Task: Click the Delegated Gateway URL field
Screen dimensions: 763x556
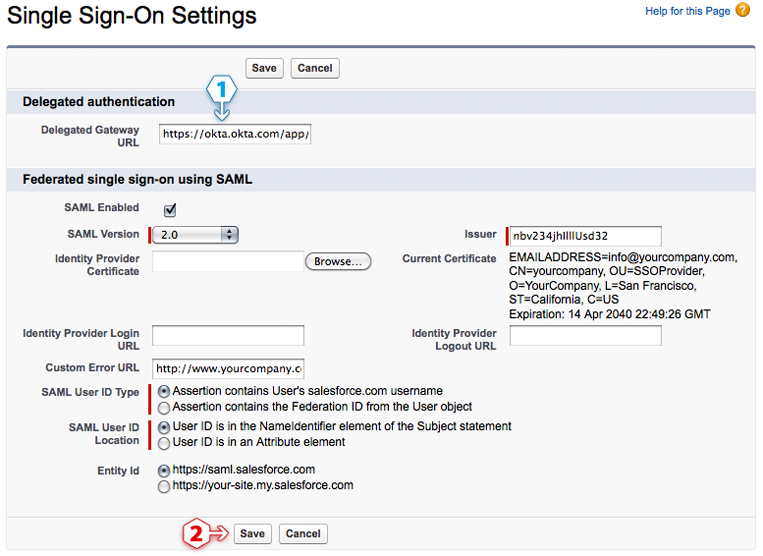Action: 235,134
